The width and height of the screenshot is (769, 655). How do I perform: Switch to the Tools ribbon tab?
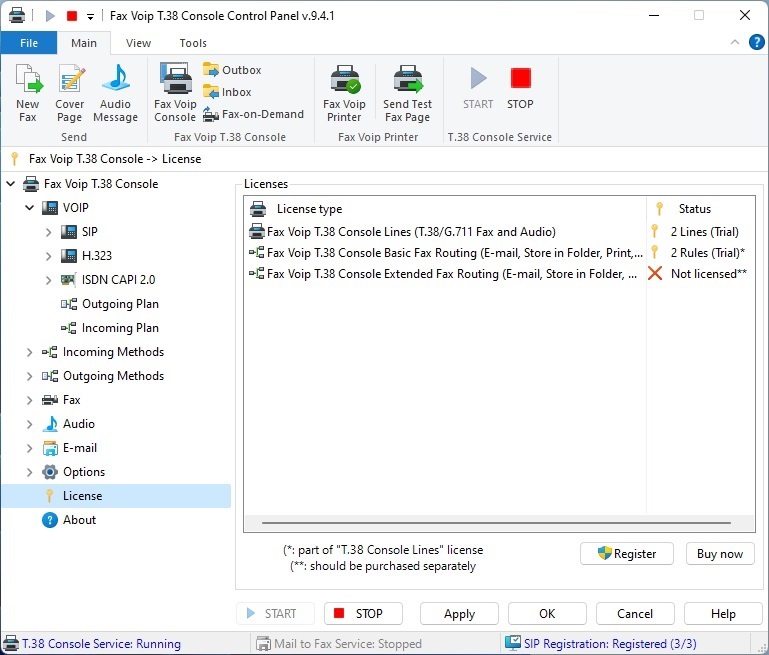pyautogui.click(x=193, y=43)
